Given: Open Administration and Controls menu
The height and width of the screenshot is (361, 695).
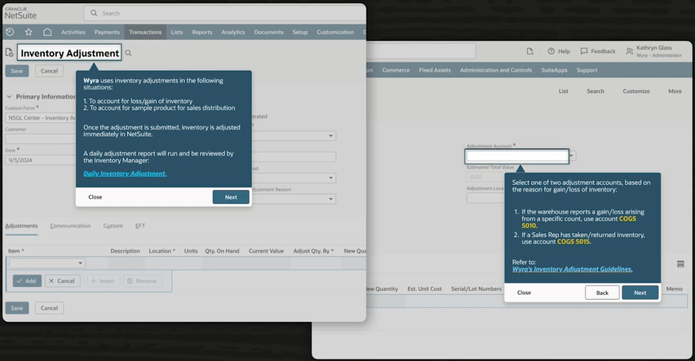Looking at the screenshot, I should coord(496,70).
